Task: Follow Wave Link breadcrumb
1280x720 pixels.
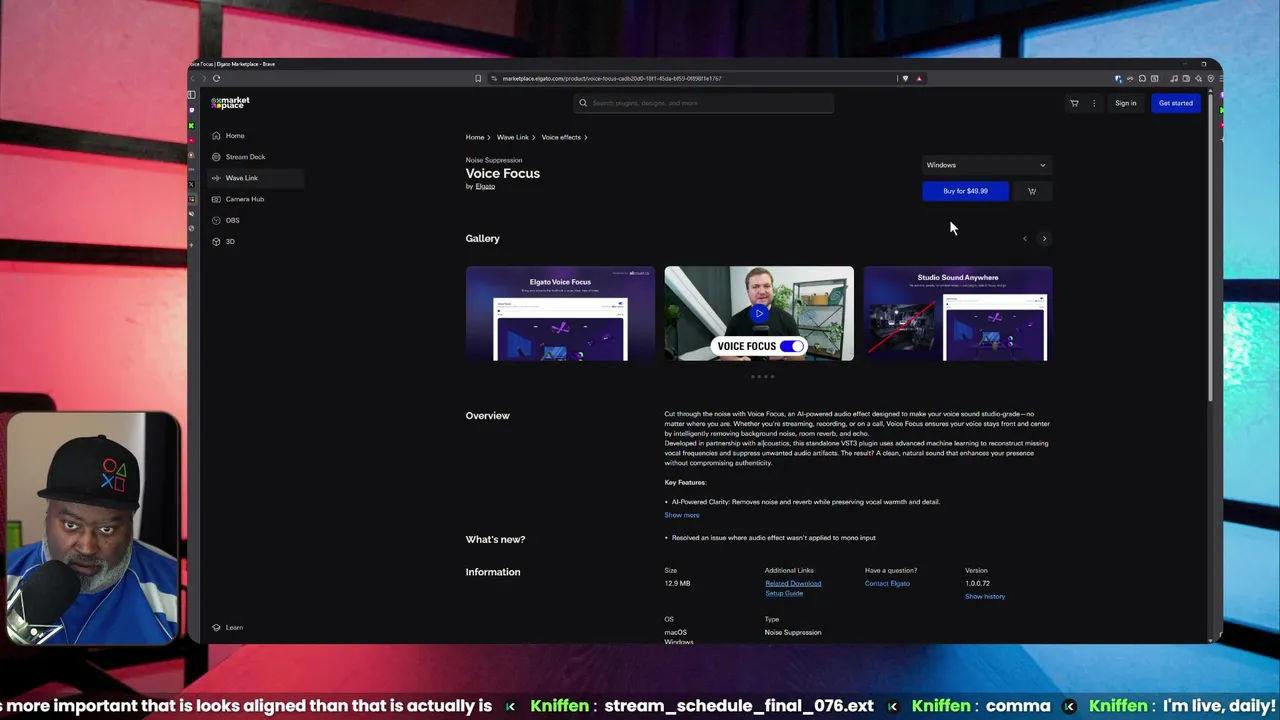Action: pos(512,137)
